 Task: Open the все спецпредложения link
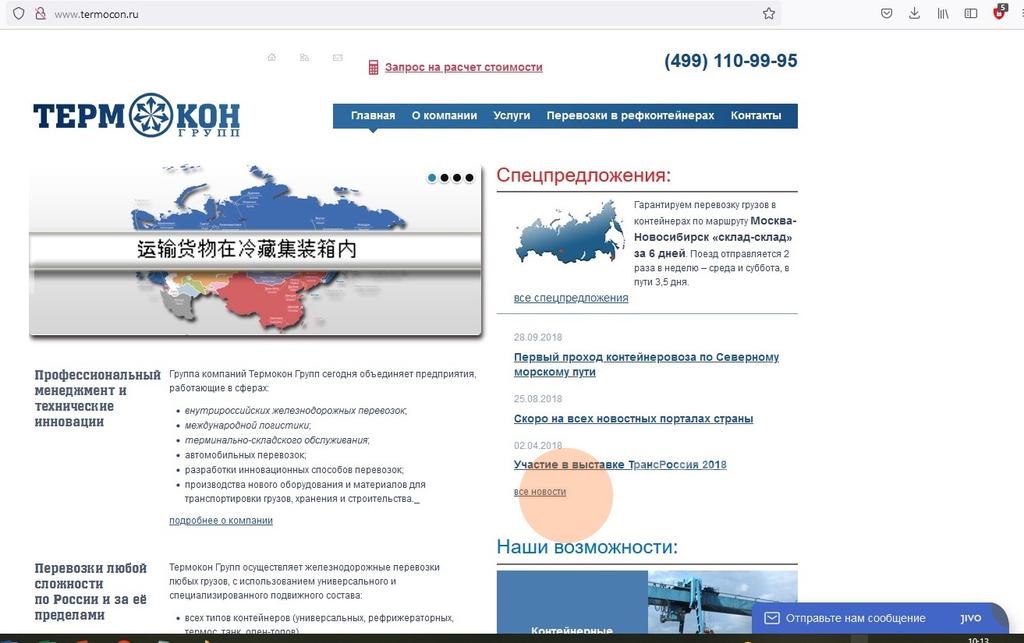click(x=571, y=298)
